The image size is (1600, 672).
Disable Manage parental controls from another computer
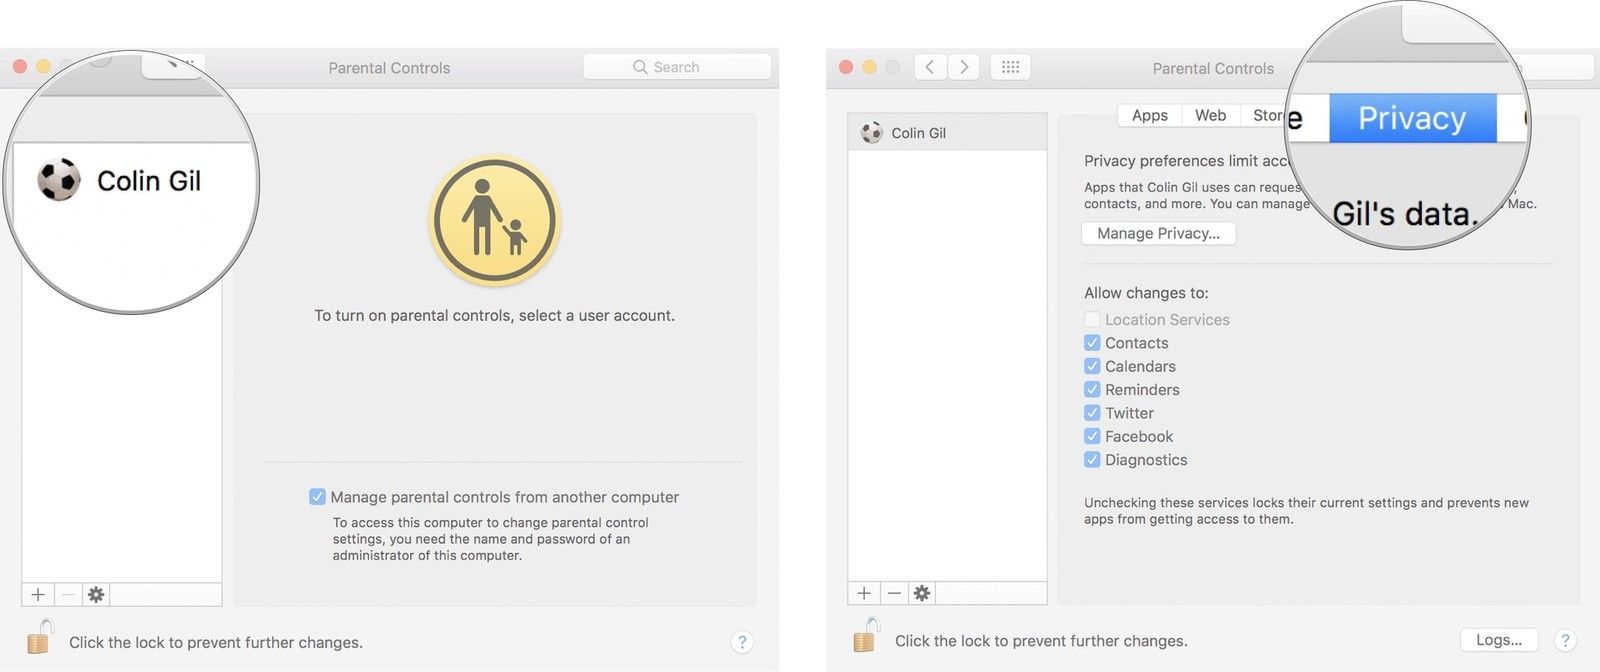[317, 497]
